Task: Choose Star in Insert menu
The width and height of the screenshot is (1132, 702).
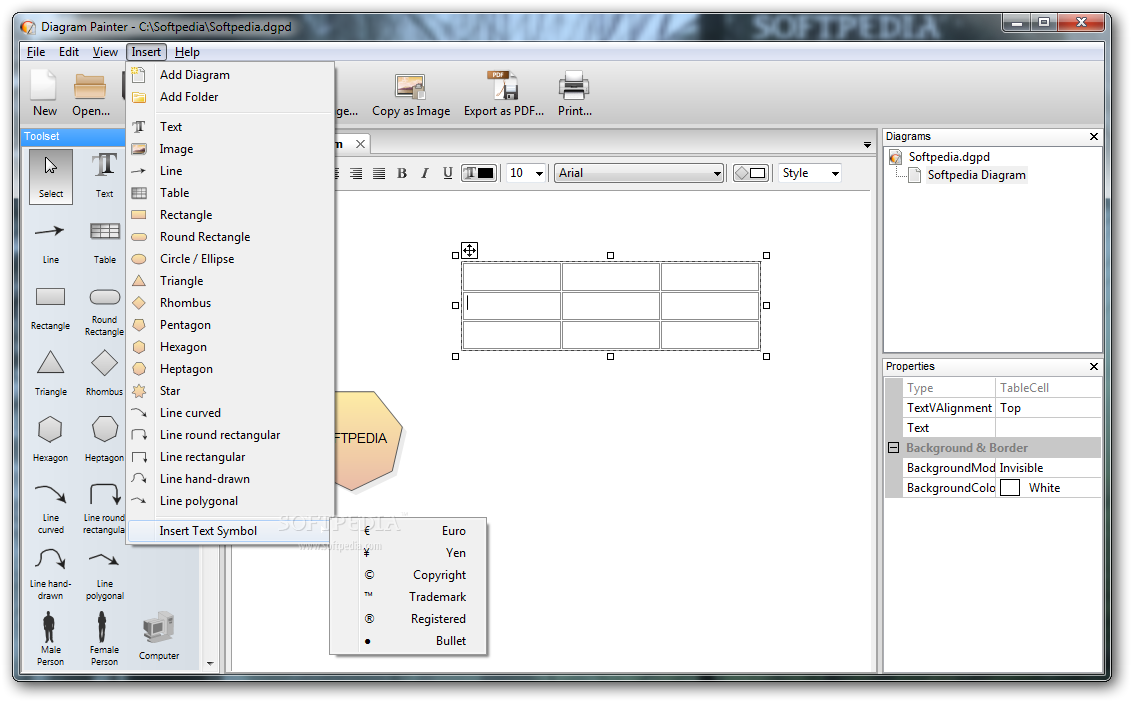Action: pyautogui.click(x=230, y=391)
